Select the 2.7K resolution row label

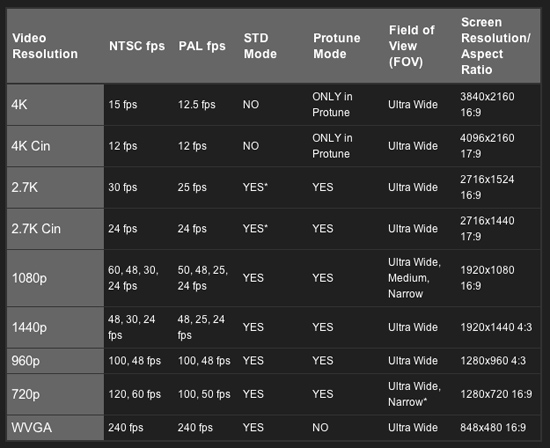coord(55,187)
